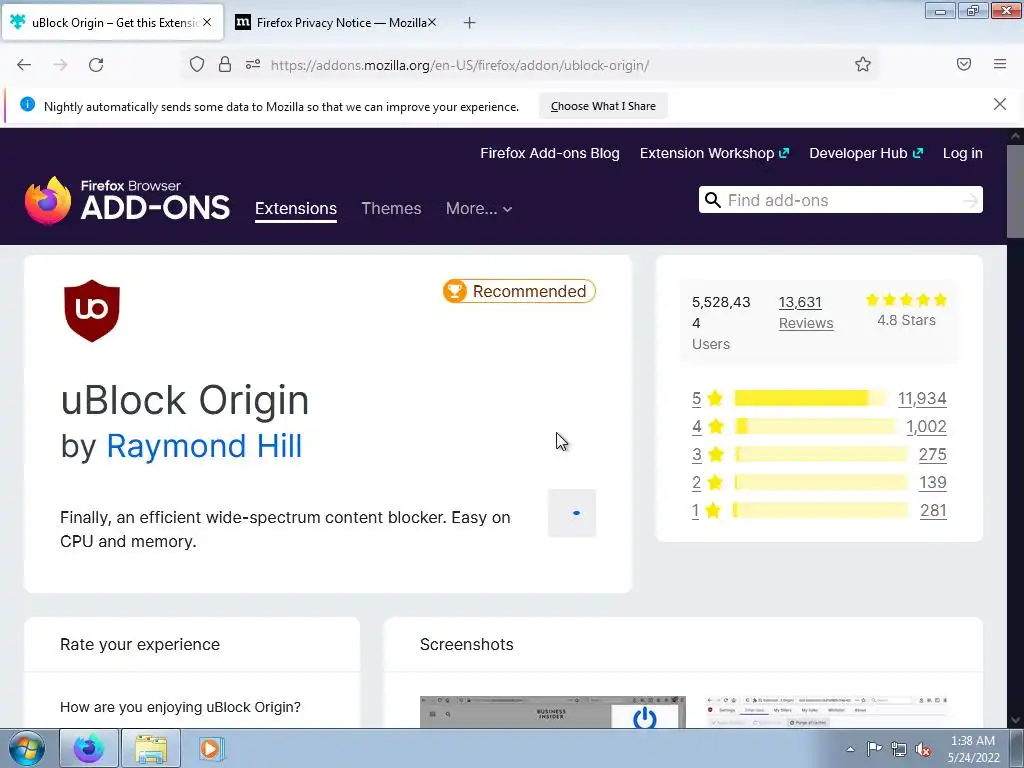Bookmark this page with the star icon

click(x=863, y=64)
